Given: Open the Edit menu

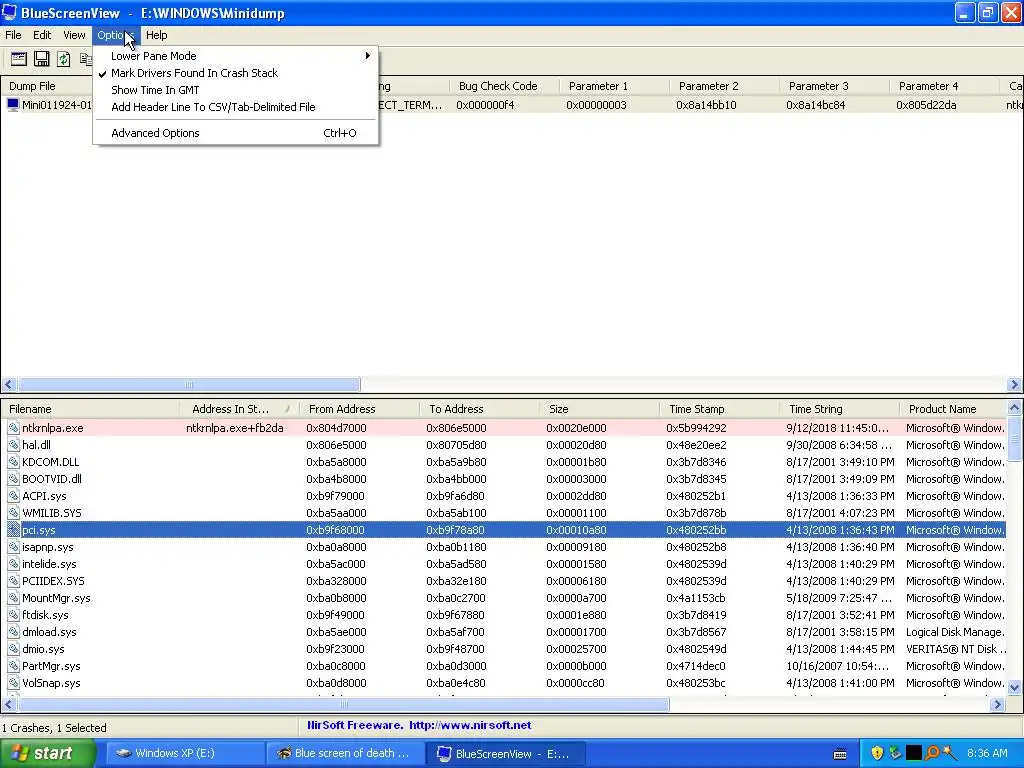Looking at the screenshot, I should (42, 35).
